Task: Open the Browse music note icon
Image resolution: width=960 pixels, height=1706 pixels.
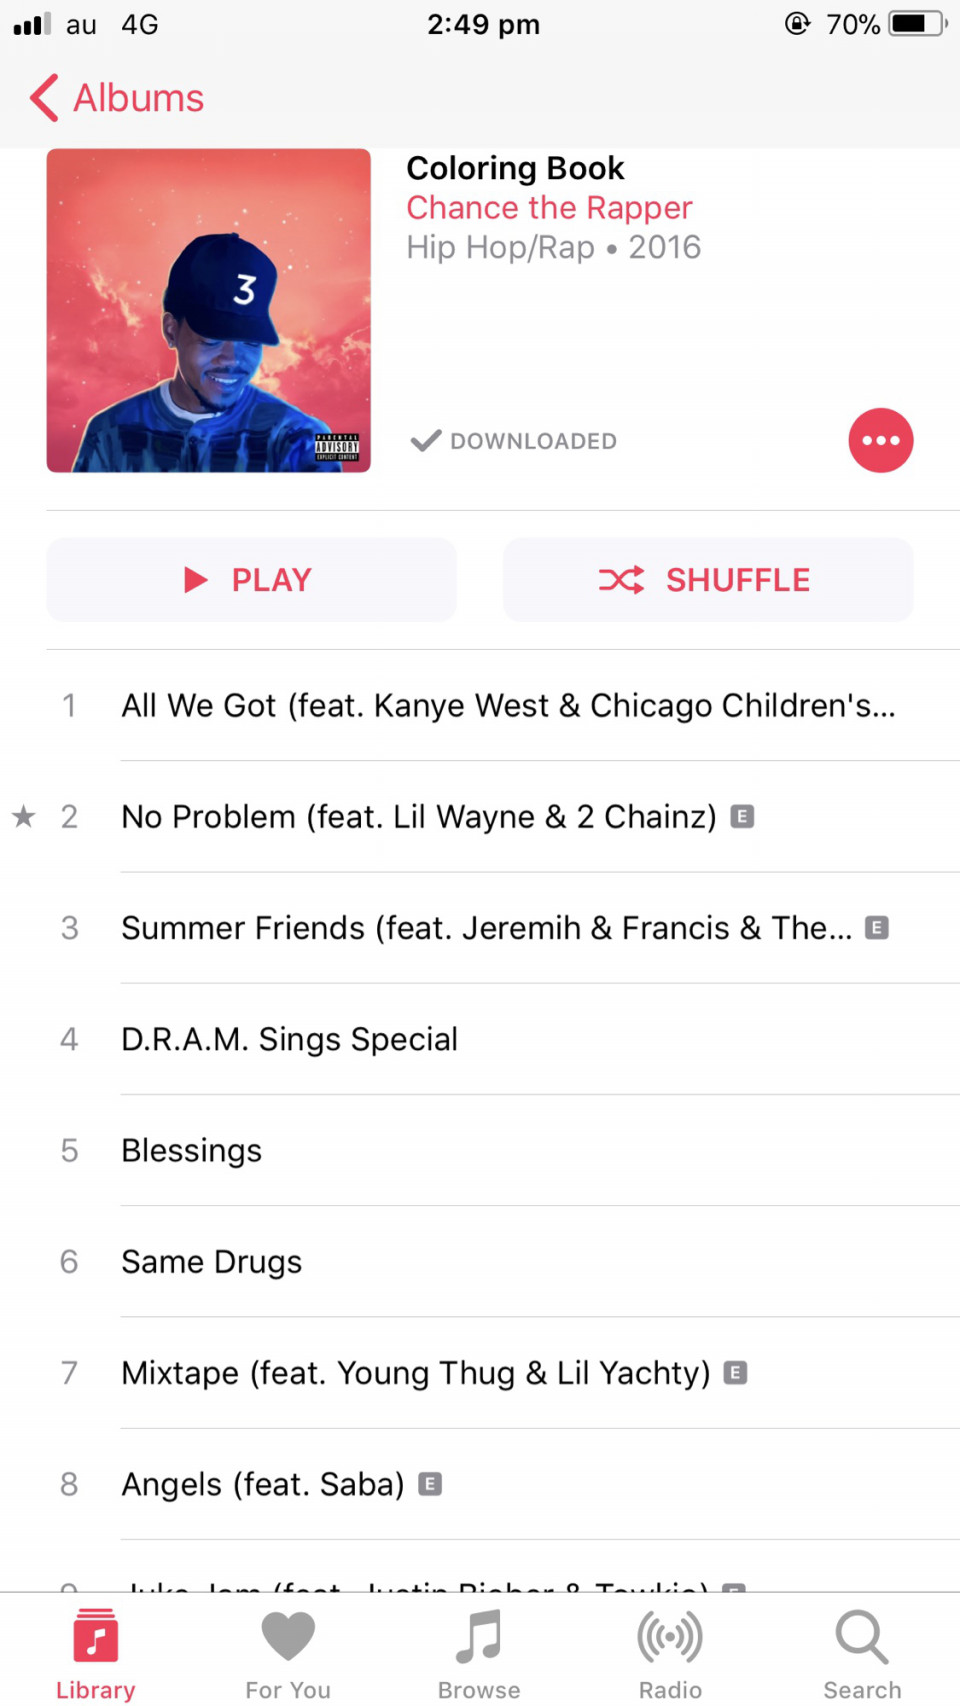Action: [x=479, y=1636]
